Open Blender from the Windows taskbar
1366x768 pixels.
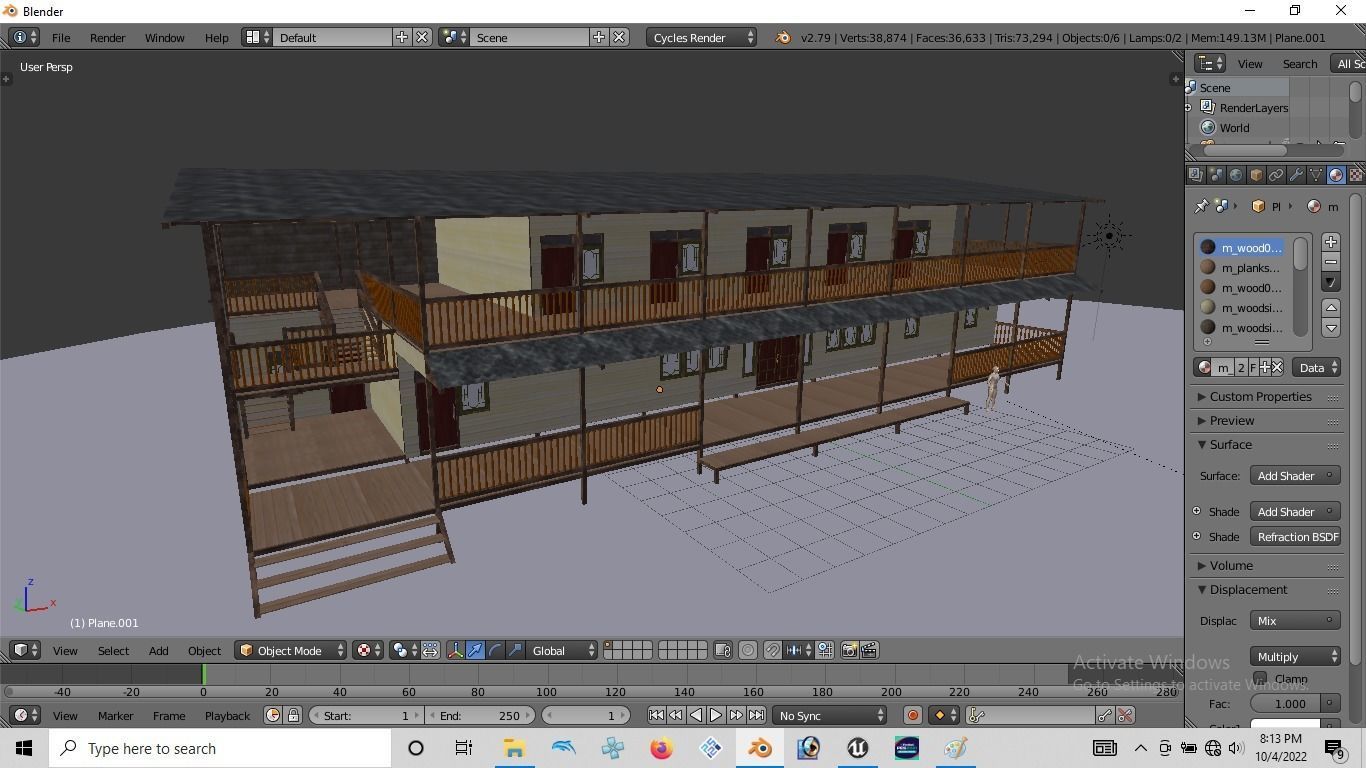coord(760,748)
